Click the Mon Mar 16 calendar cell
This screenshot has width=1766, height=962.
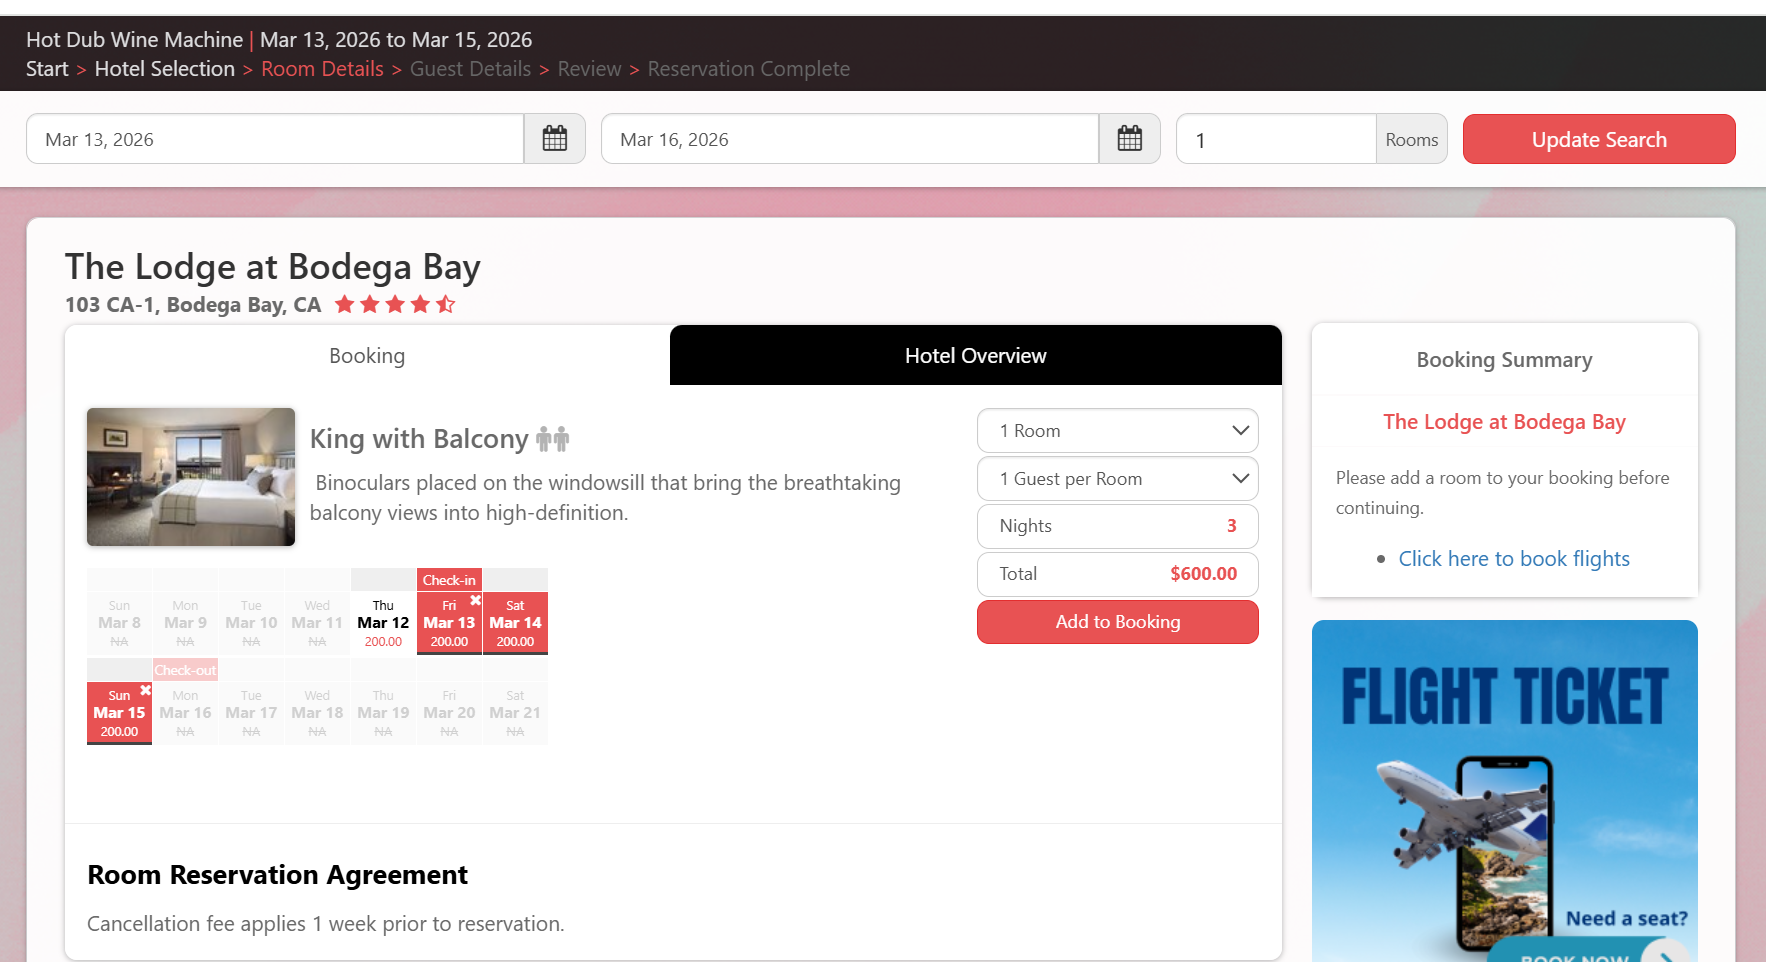pyautogui.click(x=185, y=713)
